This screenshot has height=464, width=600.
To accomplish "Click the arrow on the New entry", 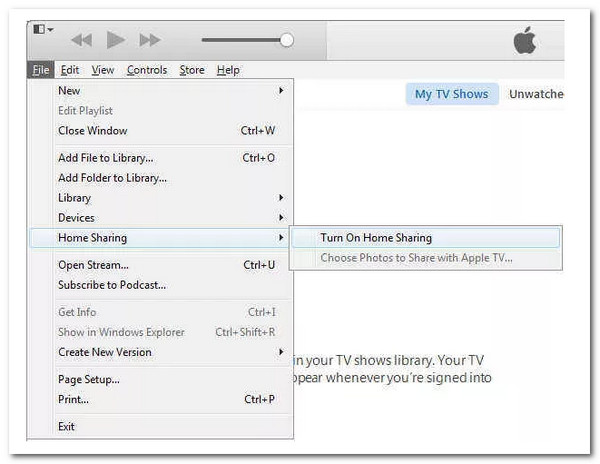I will click(x=281, y=91).
